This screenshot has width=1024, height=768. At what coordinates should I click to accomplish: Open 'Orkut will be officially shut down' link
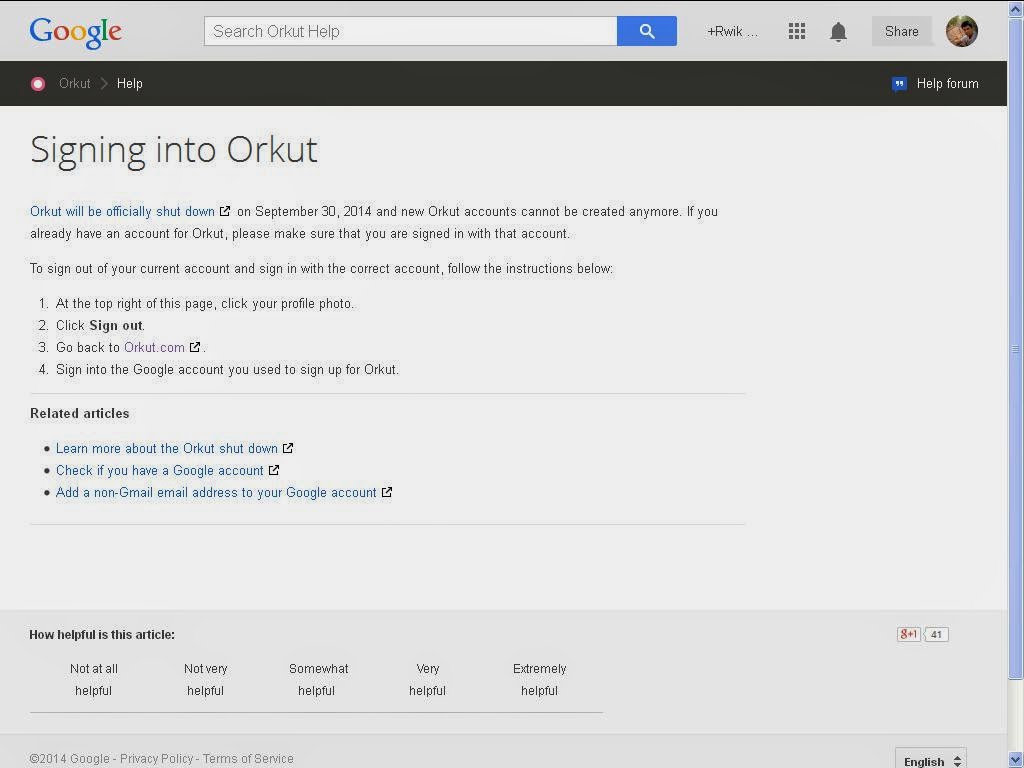122,212
